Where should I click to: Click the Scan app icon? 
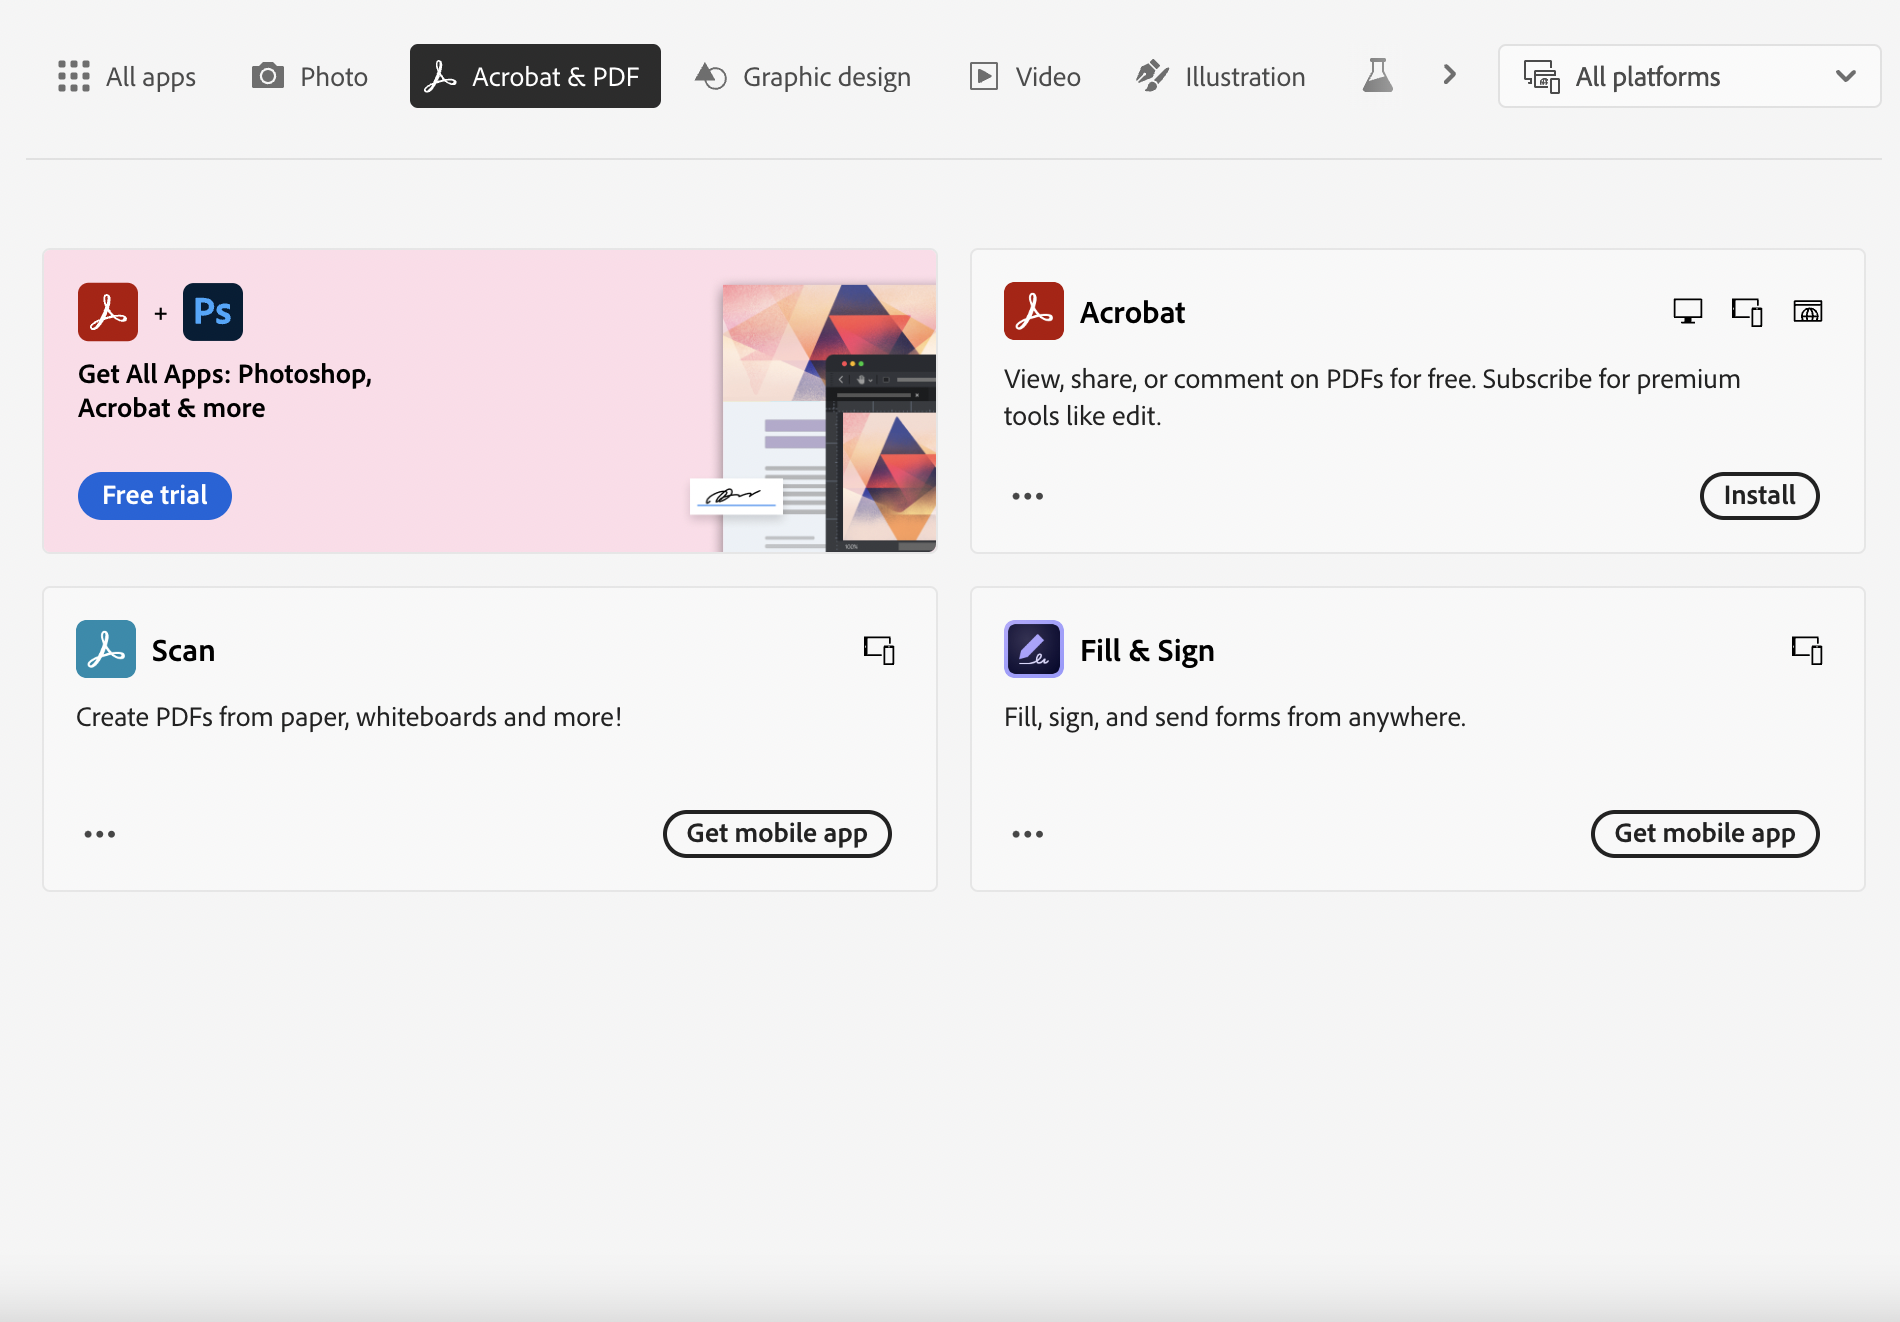tap(106, 650)
